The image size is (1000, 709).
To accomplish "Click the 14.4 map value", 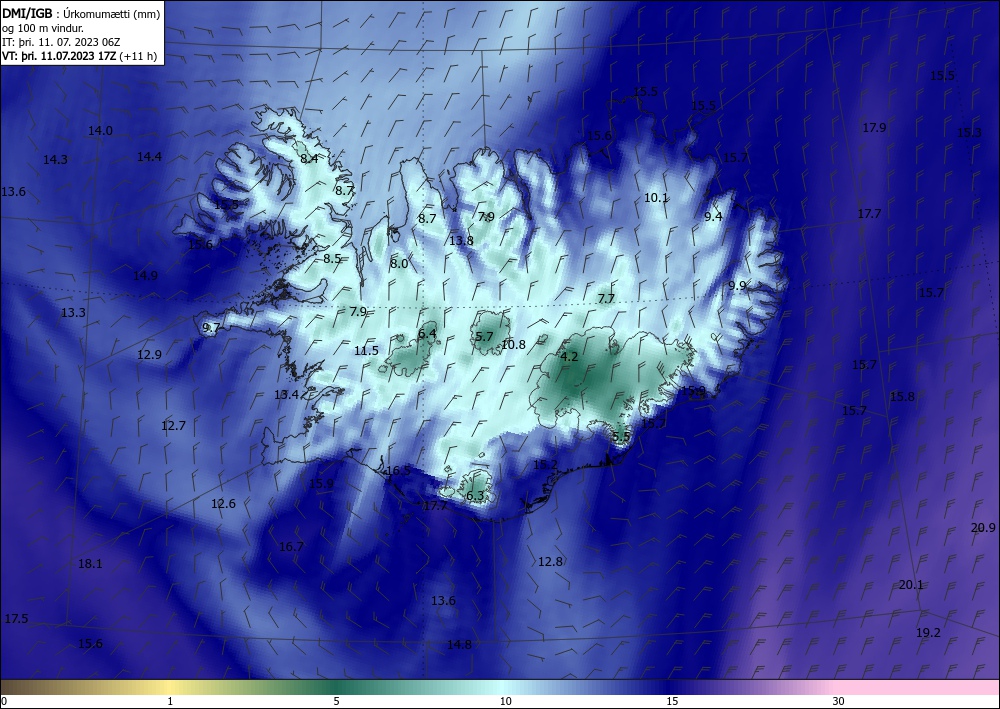I will click(149, 156).
